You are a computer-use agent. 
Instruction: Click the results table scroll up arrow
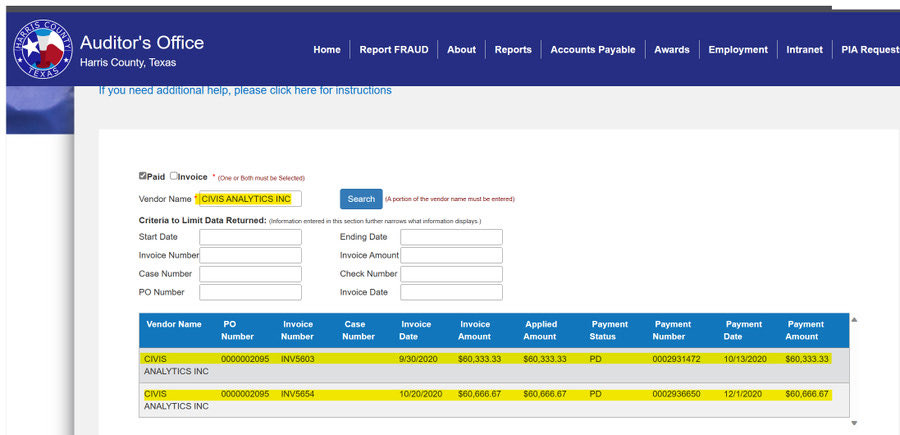(x=854, y=320)
